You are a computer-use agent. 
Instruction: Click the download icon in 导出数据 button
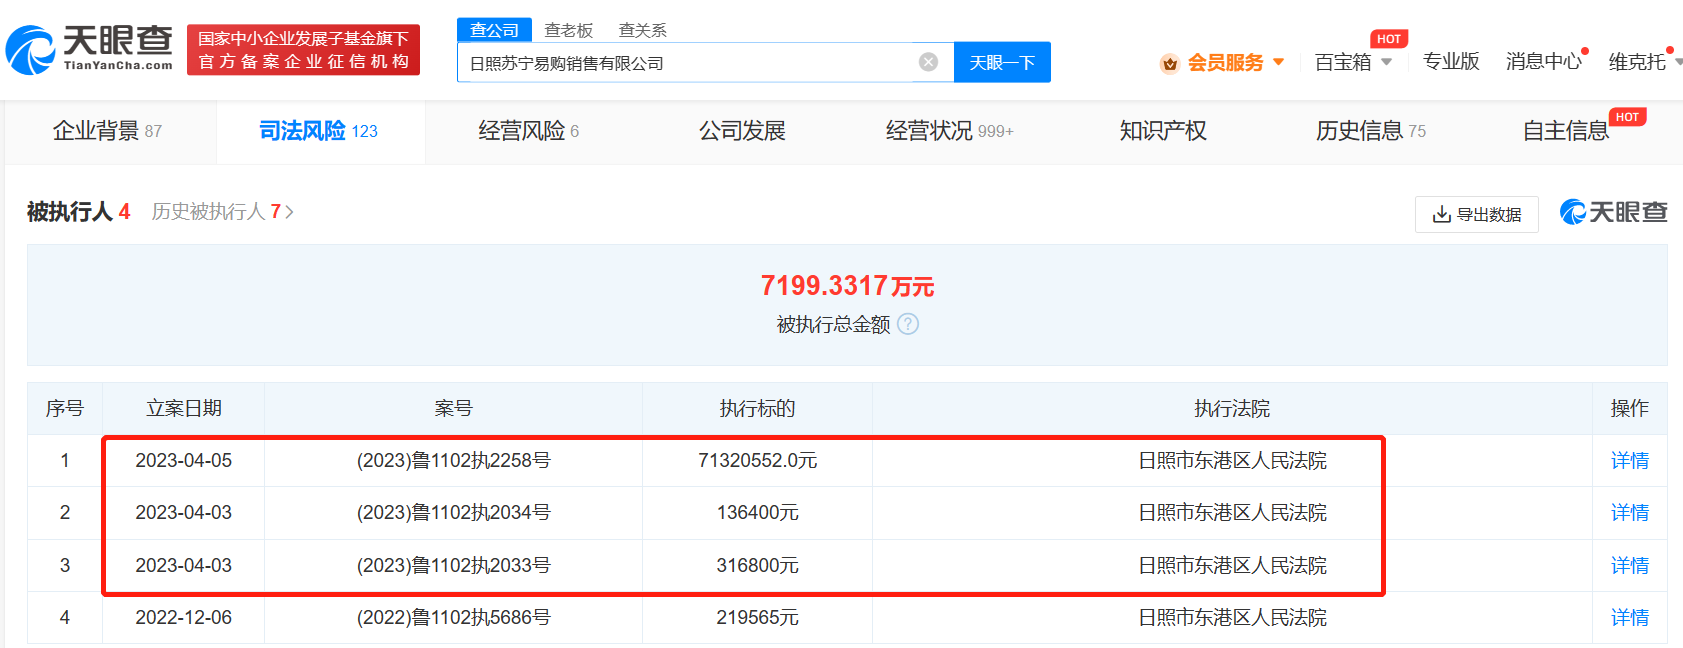click(x=1441, y=214)
